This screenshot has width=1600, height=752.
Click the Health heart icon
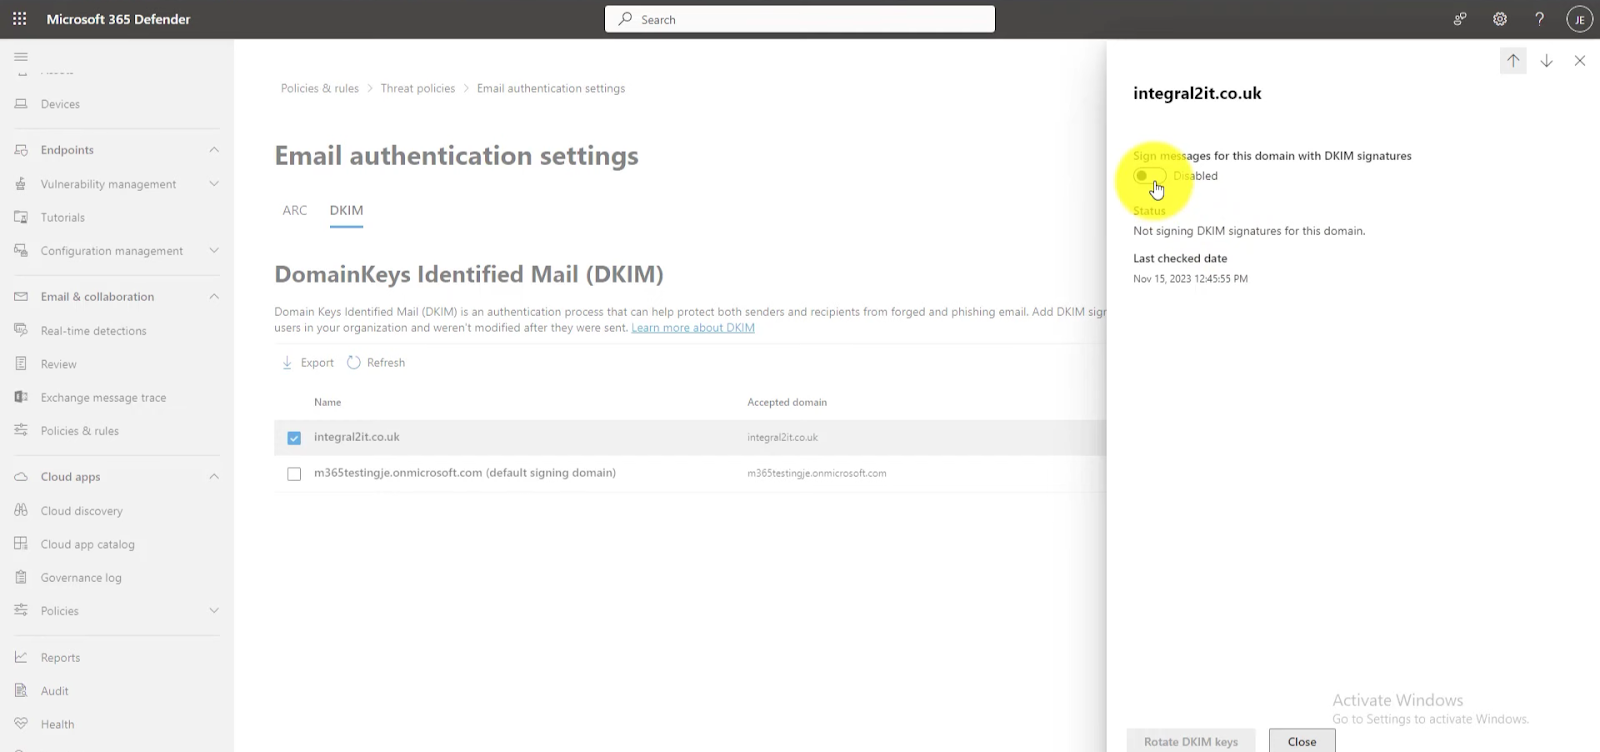21,724
